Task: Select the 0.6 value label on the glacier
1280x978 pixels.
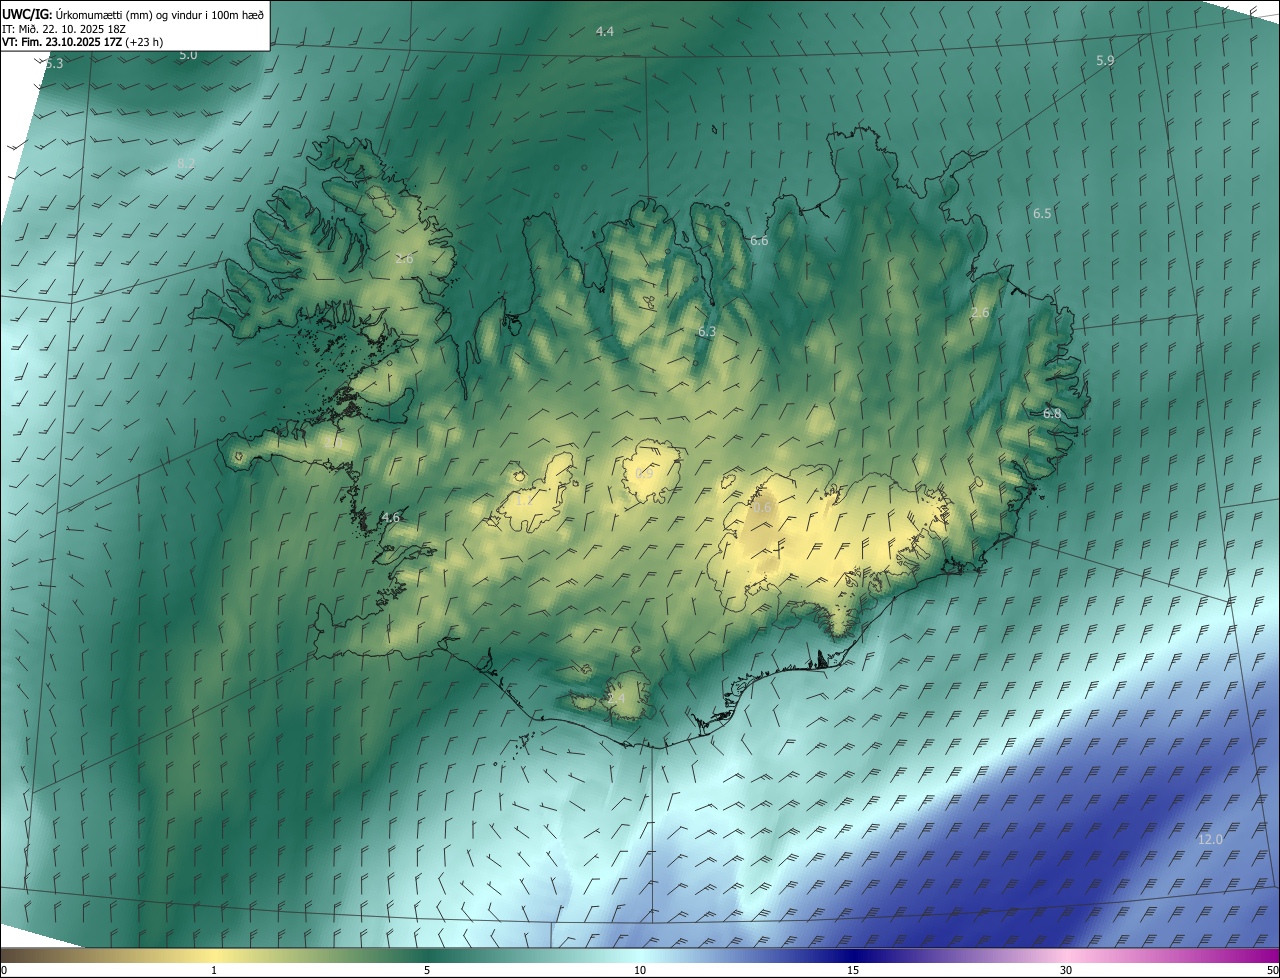Action: [x=762, y=508]
